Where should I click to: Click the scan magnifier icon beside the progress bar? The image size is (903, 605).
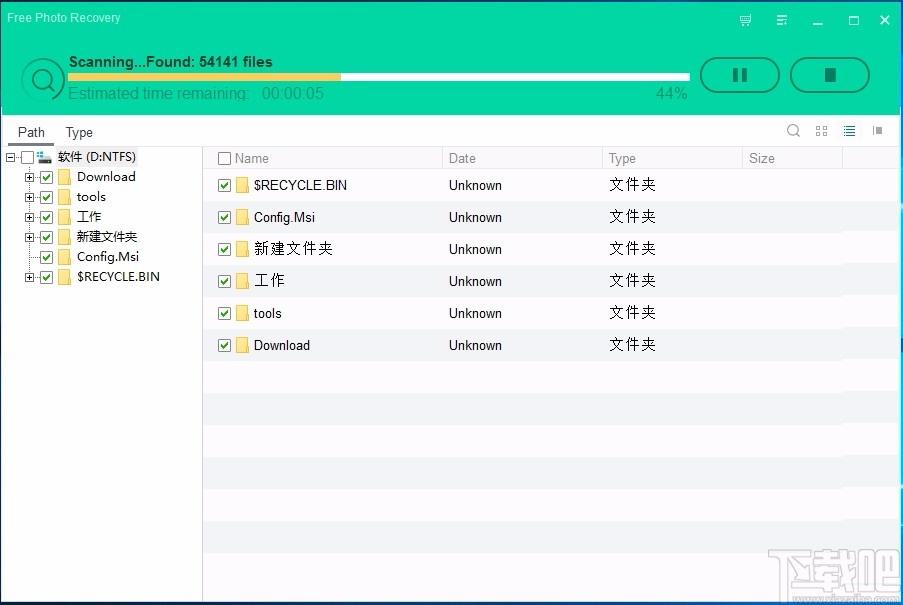43,79
